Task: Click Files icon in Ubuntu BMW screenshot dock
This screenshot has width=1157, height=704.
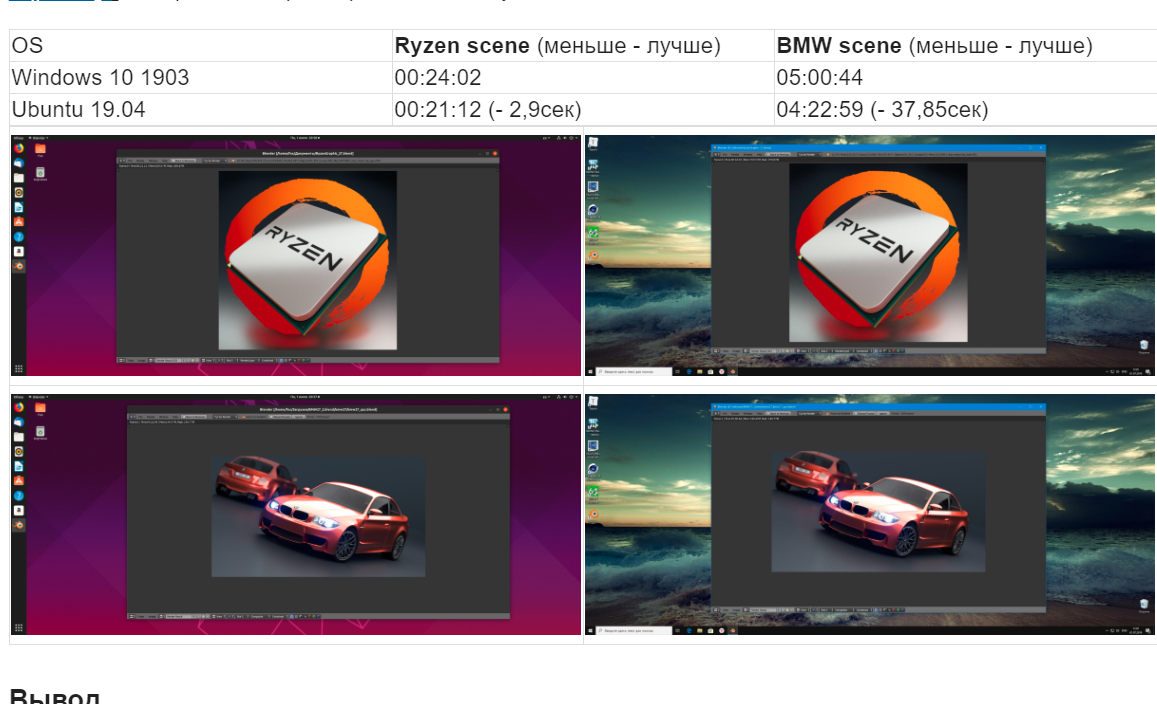Action: pos(18,437)
